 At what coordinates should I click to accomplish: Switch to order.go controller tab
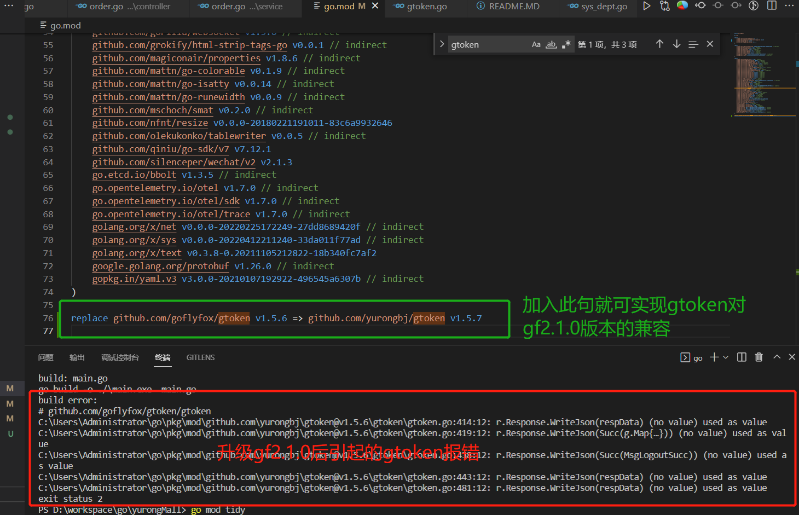click(122, 7)
